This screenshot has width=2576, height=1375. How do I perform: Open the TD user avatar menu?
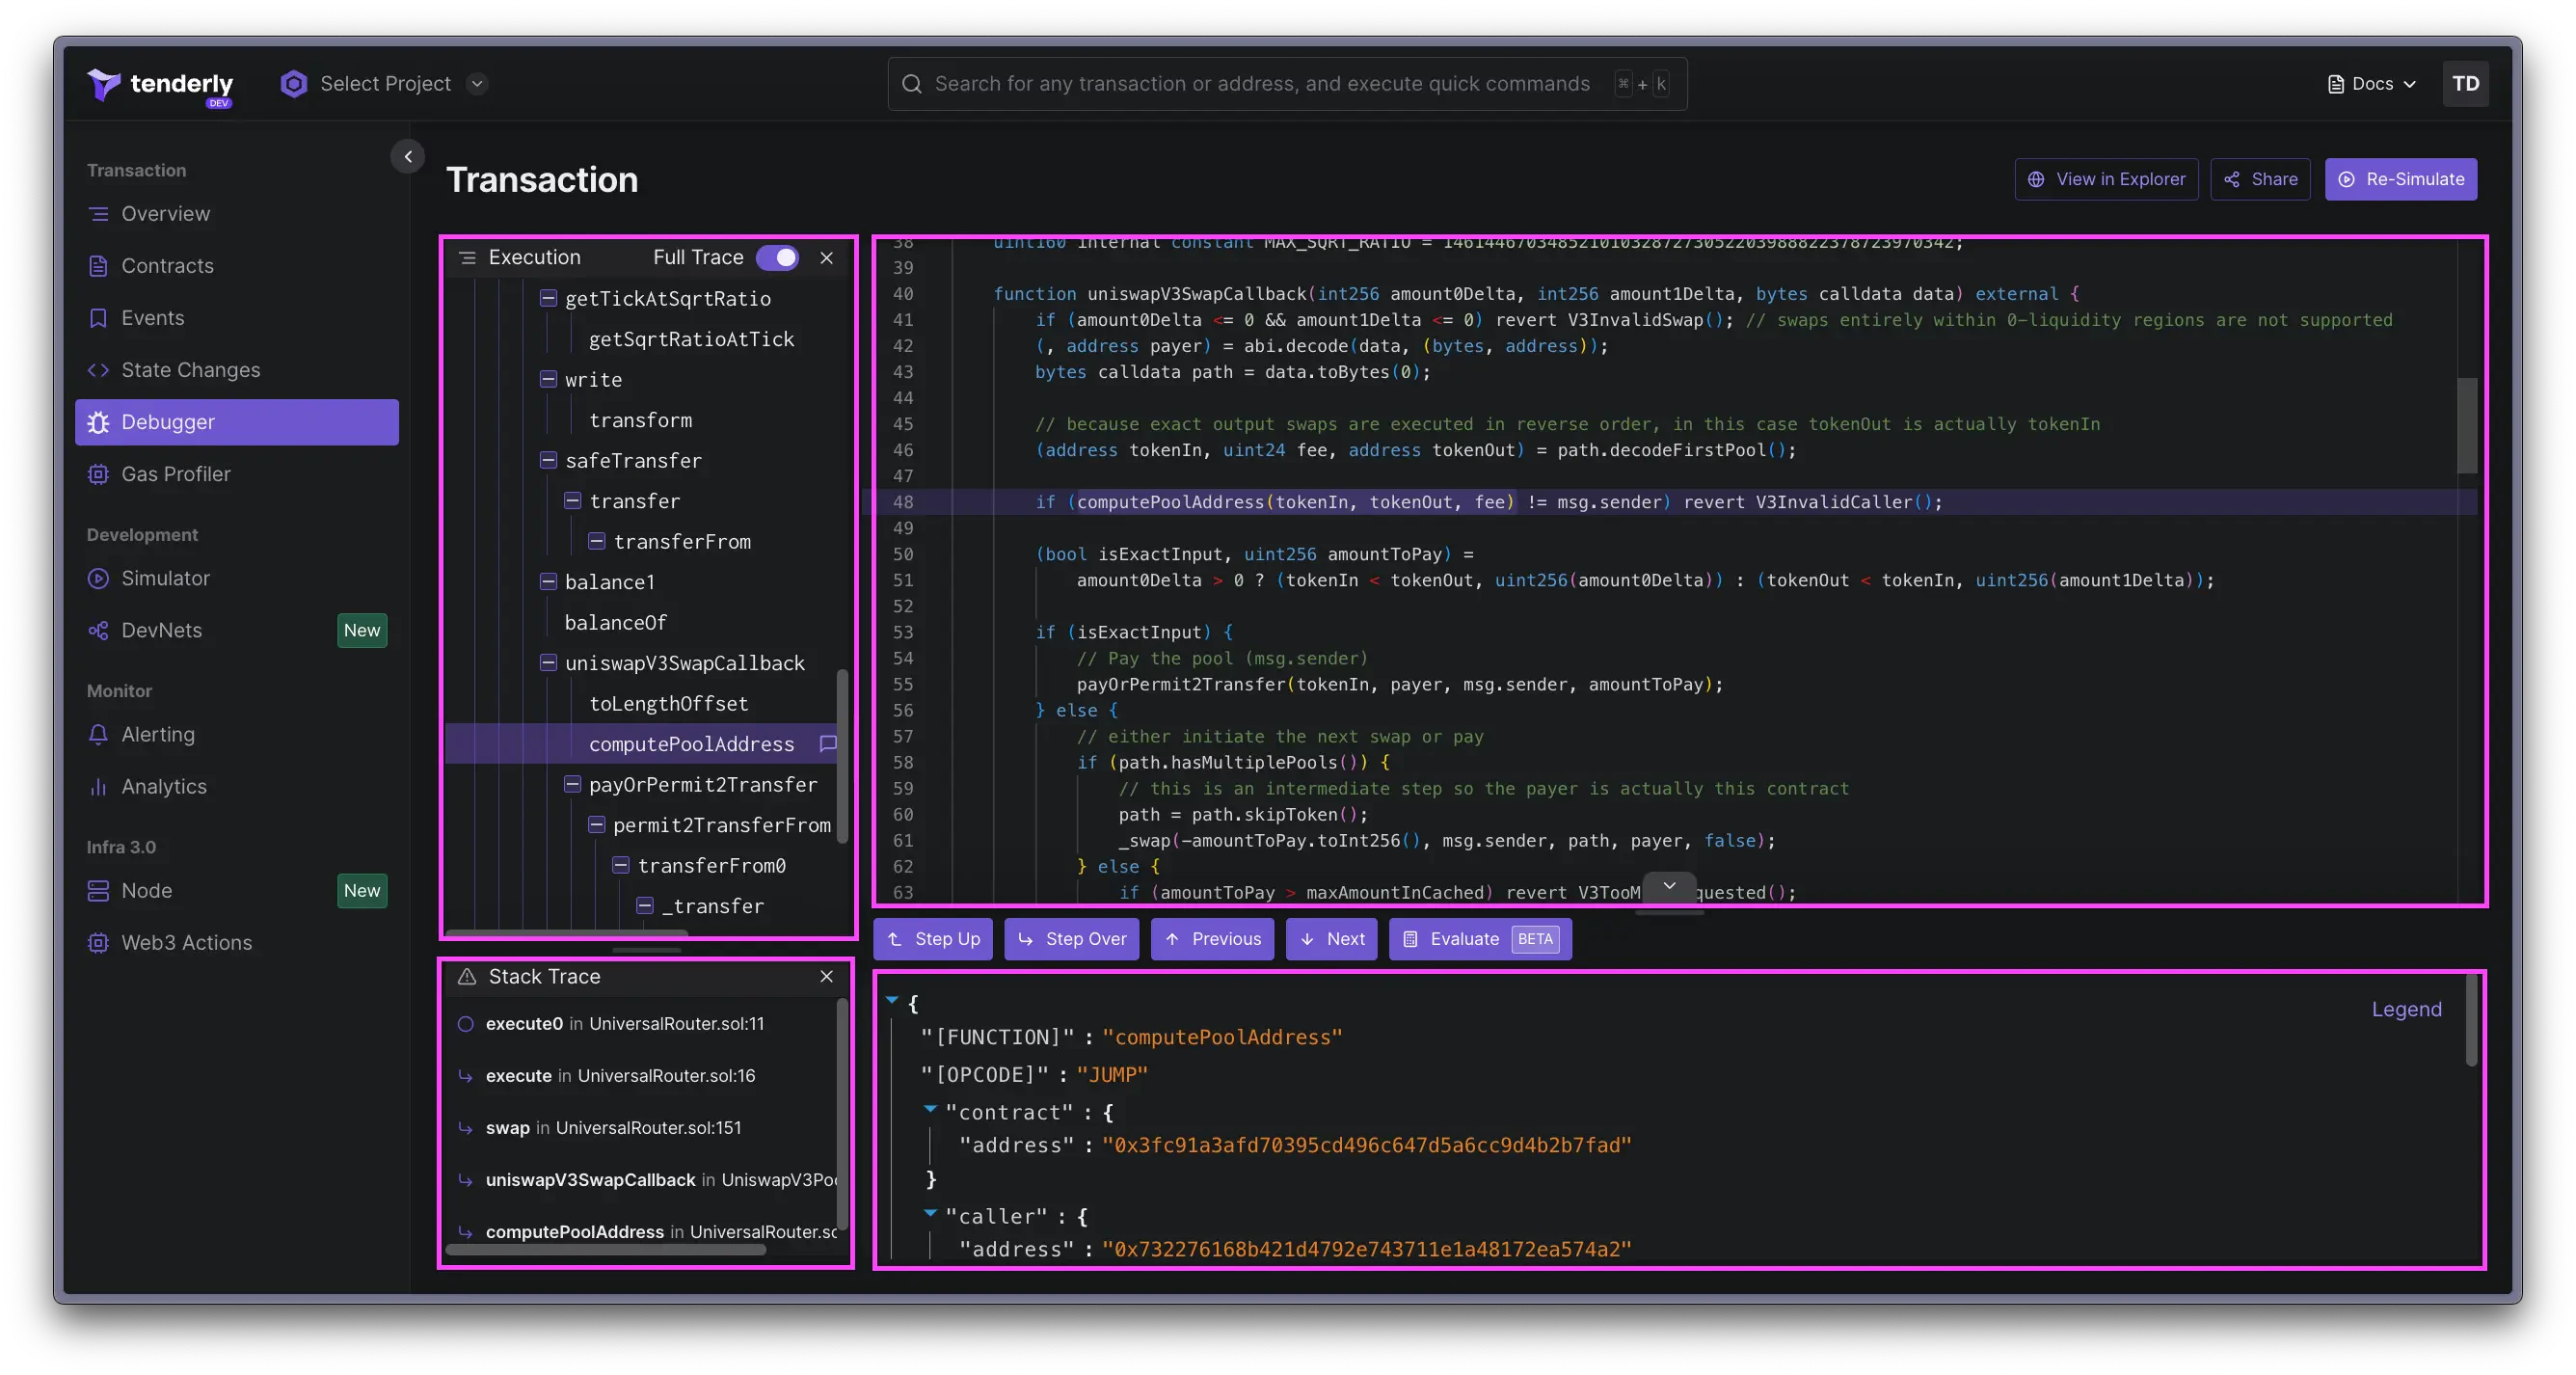click(x=2465, y=84)
